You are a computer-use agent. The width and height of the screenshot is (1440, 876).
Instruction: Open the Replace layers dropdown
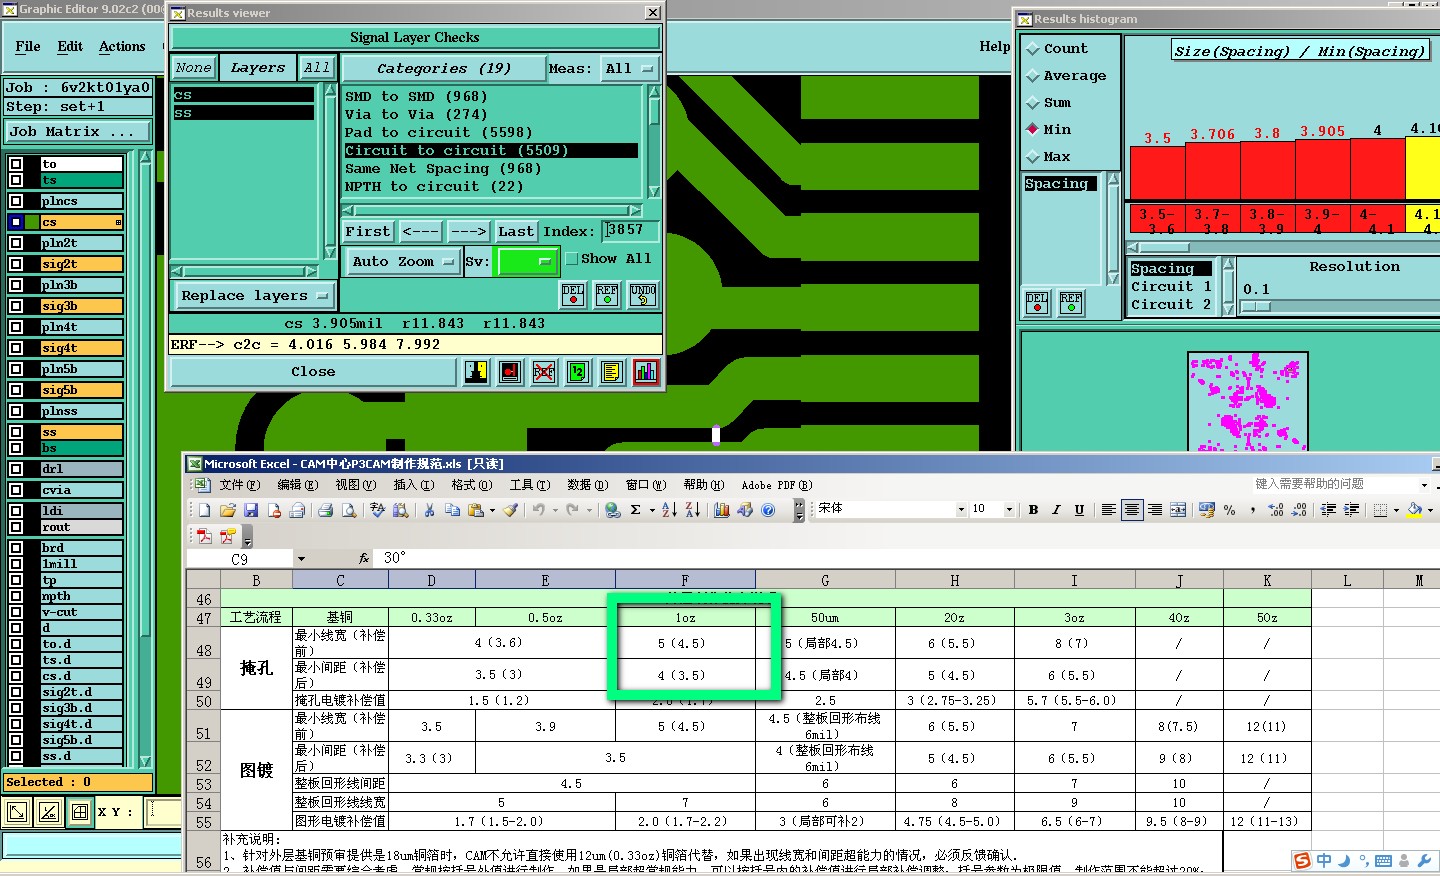click(x=254, y=296)
